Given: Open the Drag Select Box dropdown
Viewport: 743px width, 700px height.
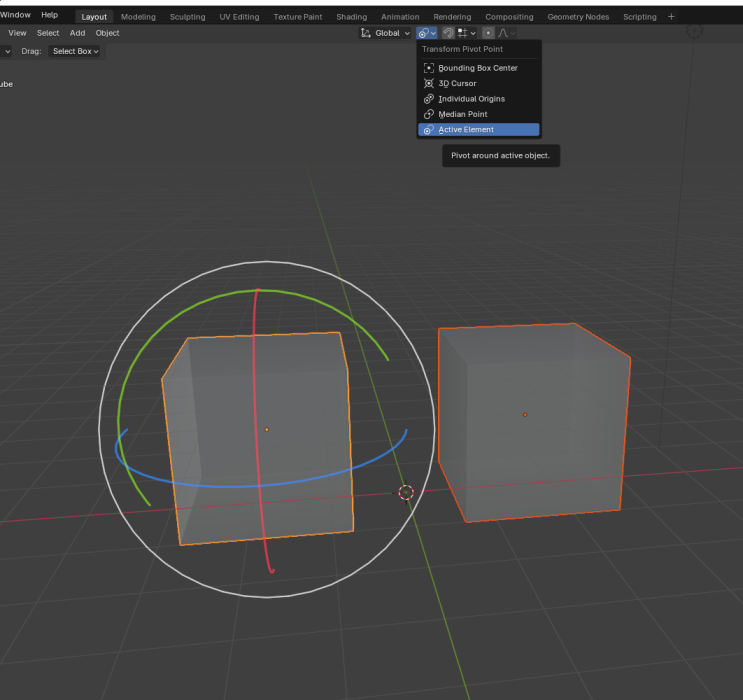Looking at the screenshot, I should pyautogui.click(x=76, y=51).
